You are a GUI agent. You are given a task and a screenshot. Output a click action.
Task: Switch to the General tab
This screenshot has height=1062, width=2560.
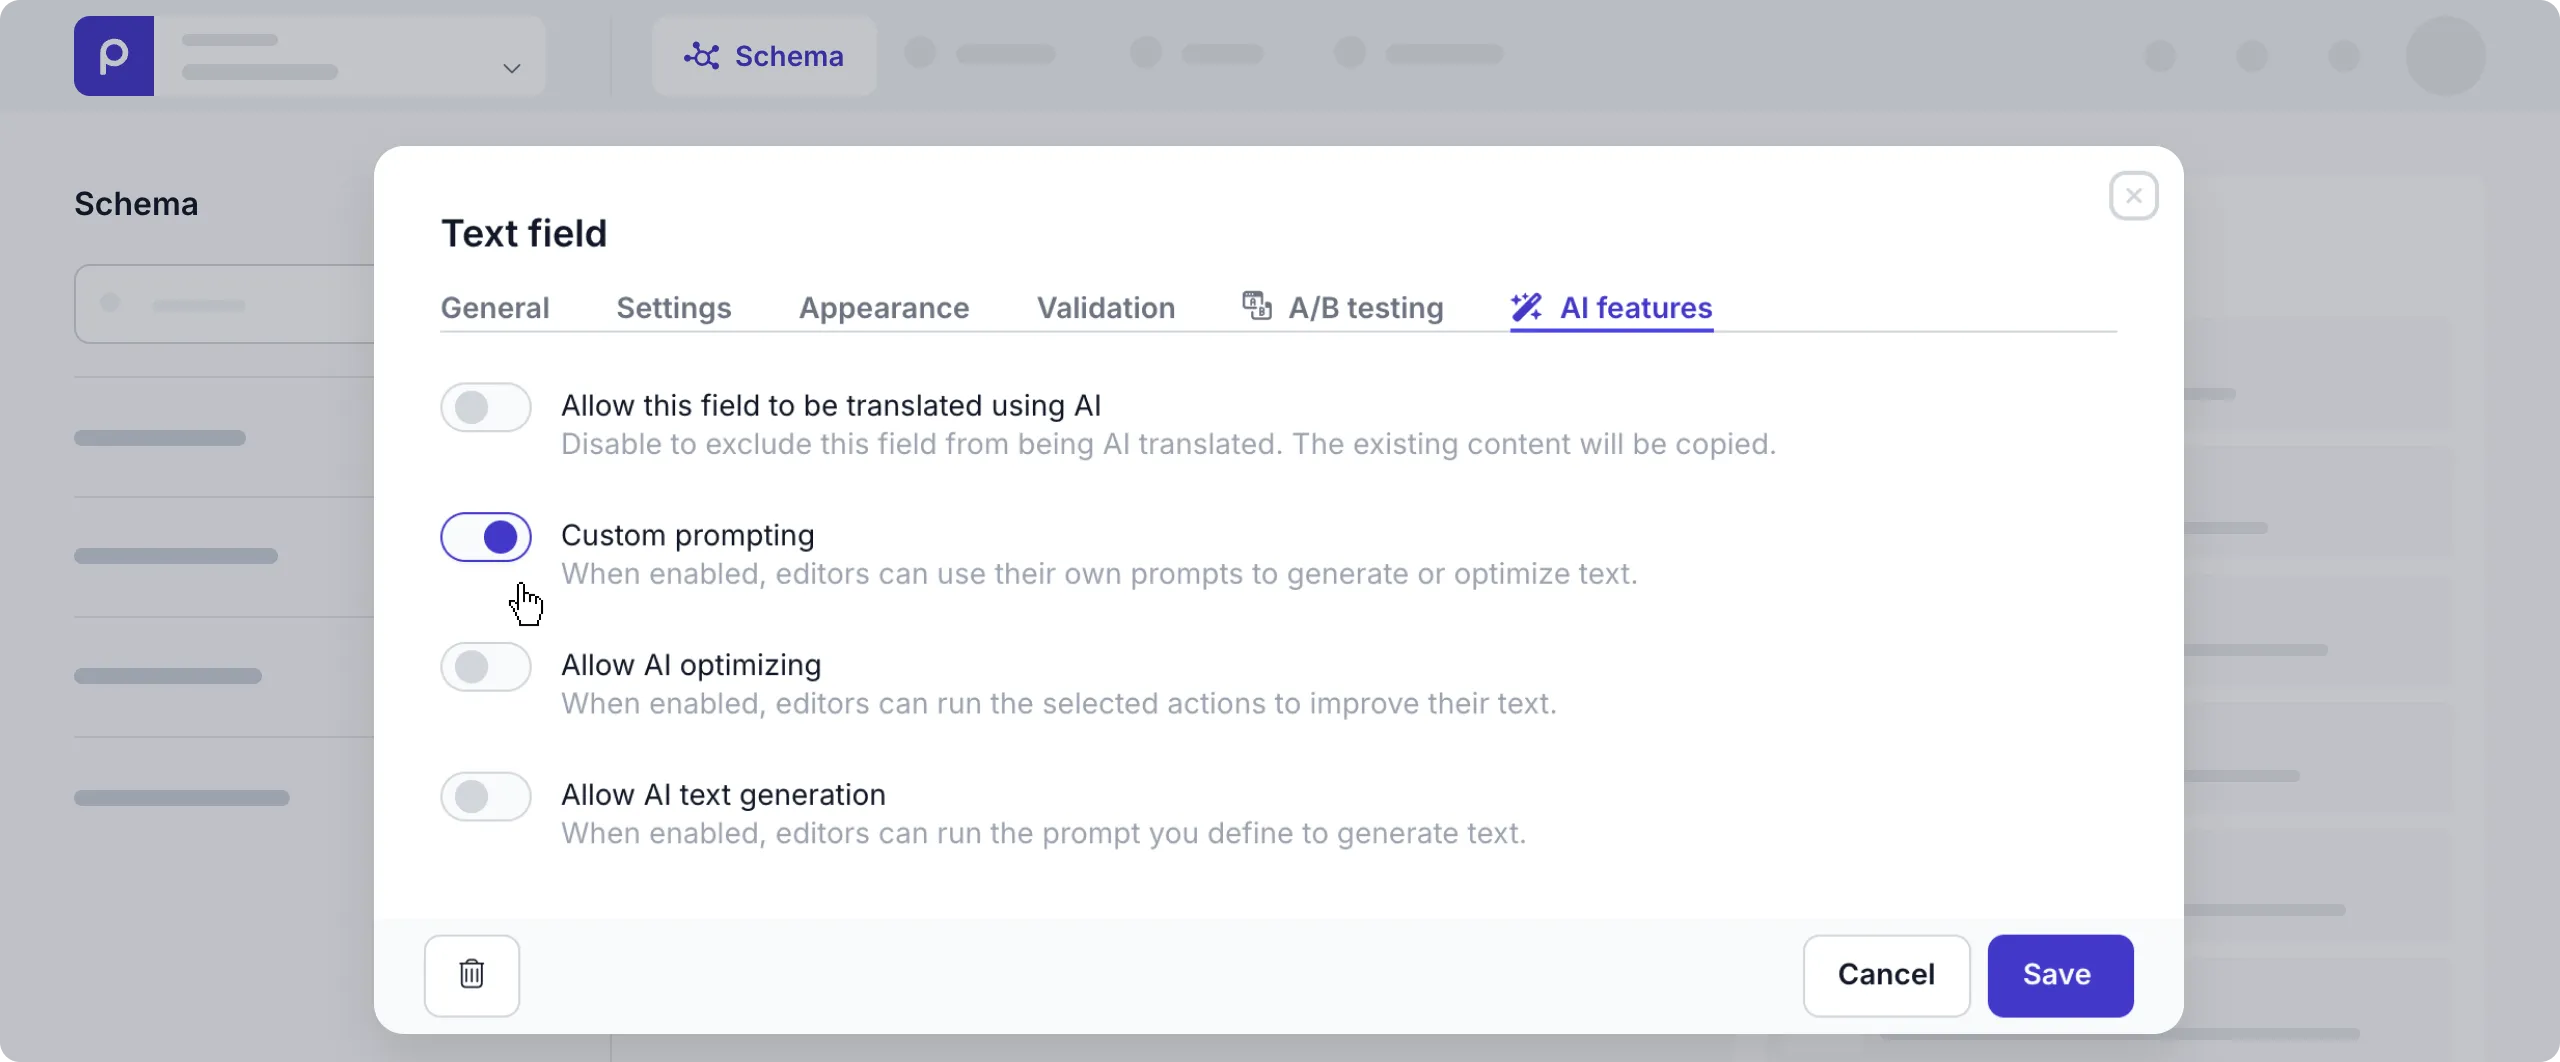point(495,308)
